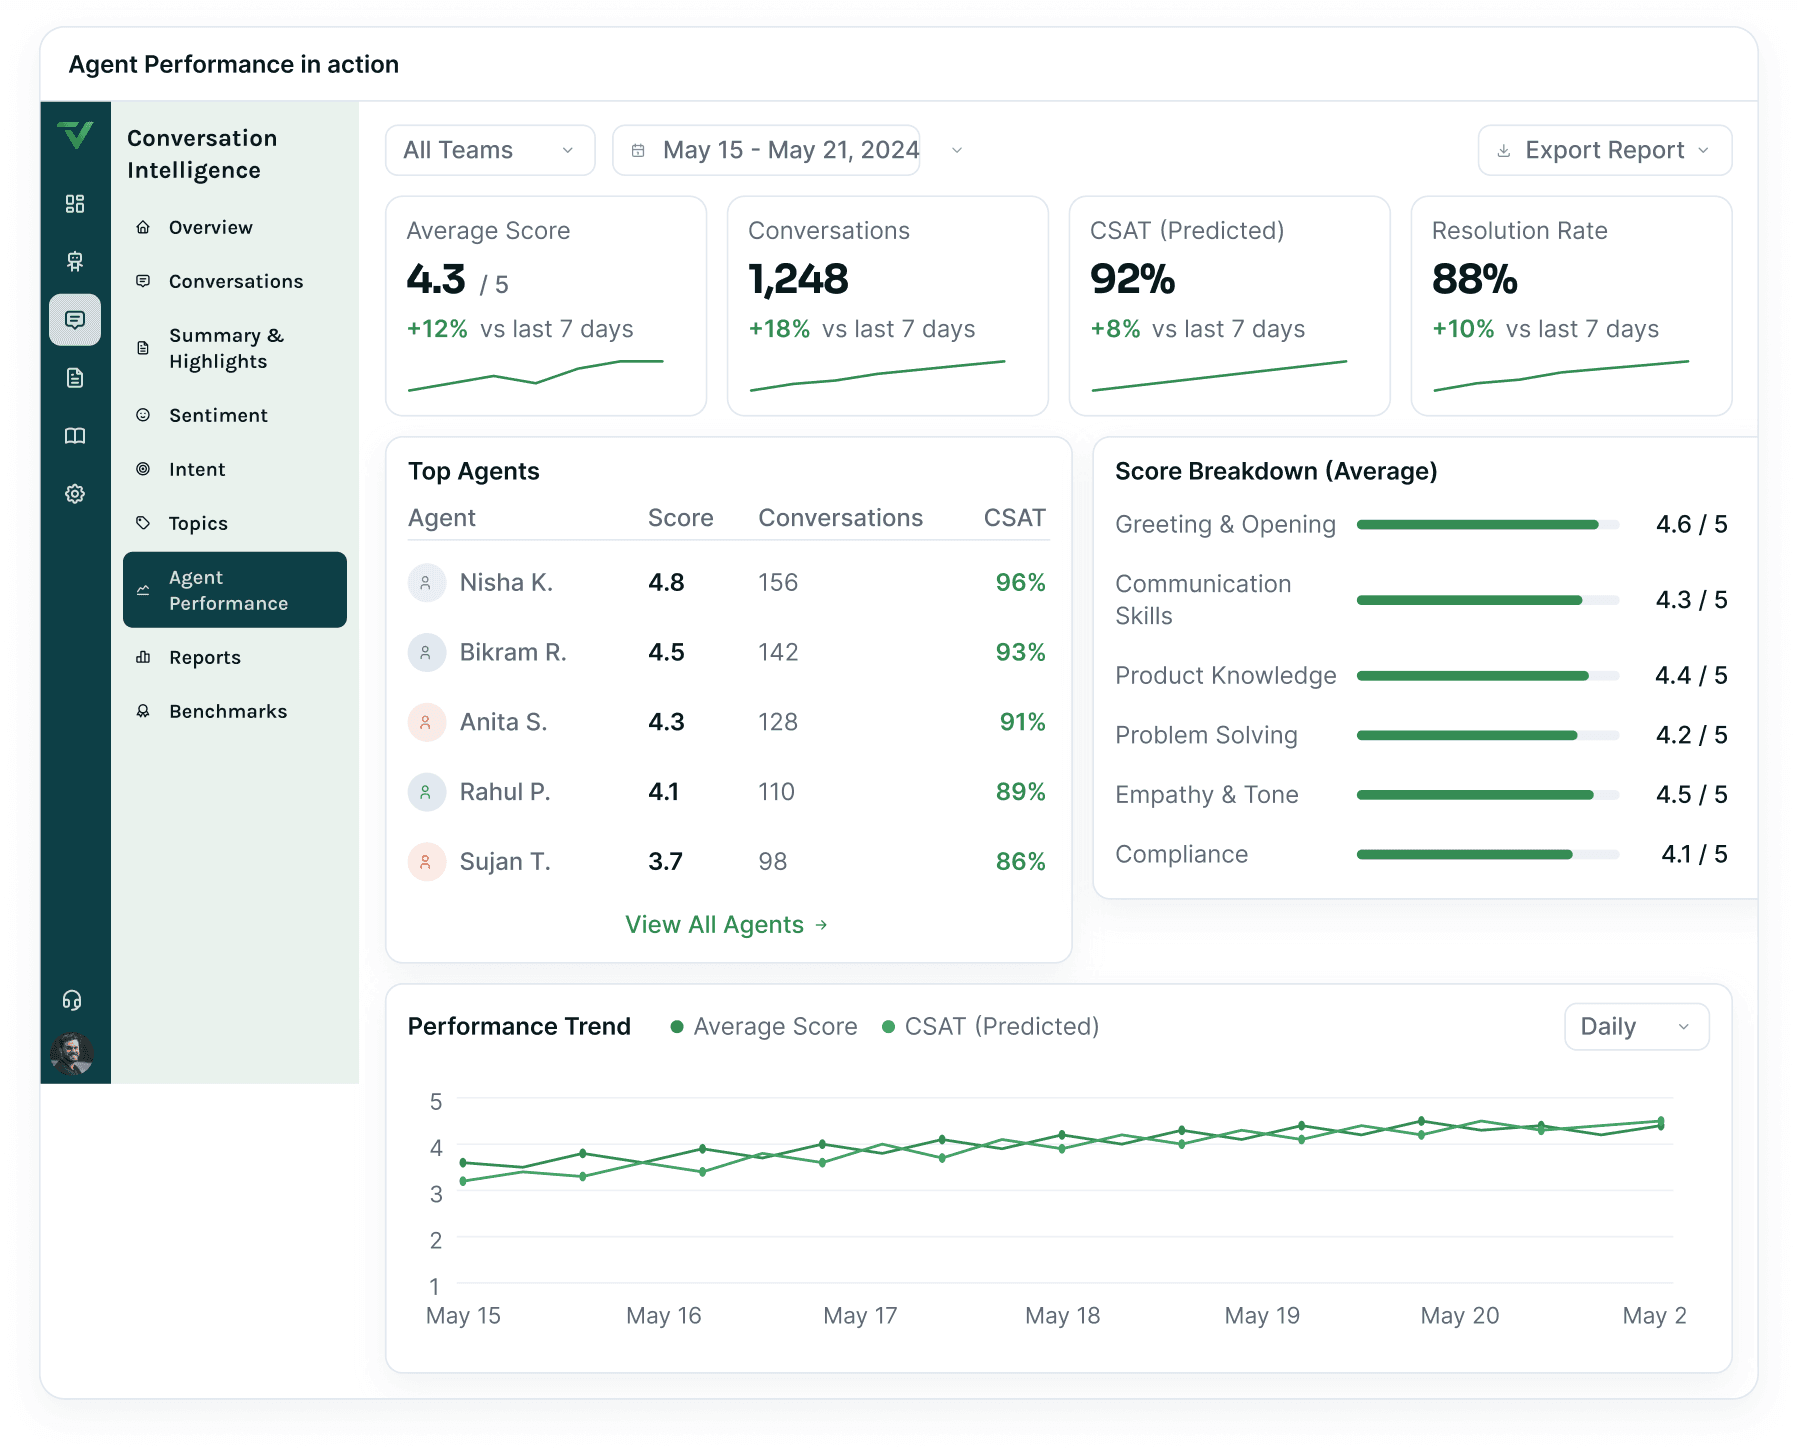
Task: Open Conversations menu item
Action: click(235, 281)
